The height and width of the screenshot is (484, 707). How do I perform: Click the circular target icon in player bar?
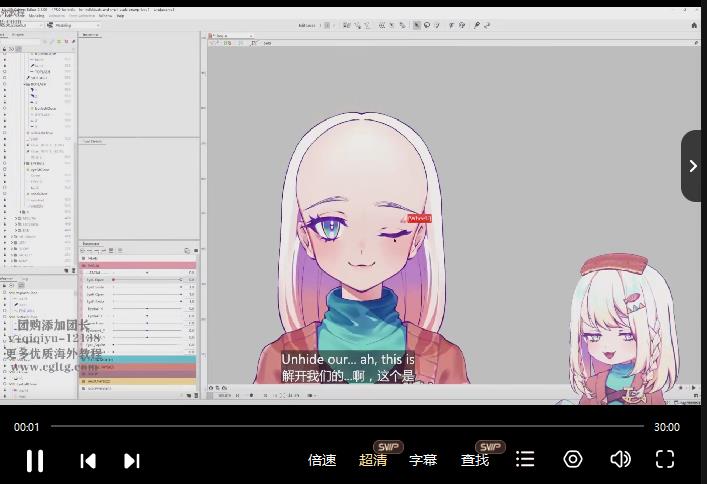pos(573,459)
